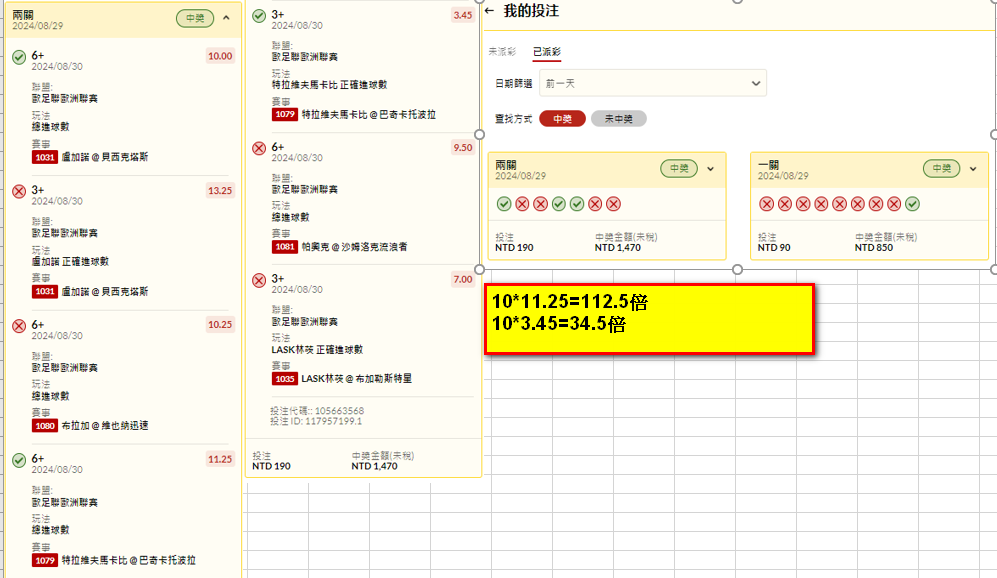Click the 中獎 badge in left 兩關 header
Screen dimensions: 997x578
pyautogui.click(x=194, y=18)
